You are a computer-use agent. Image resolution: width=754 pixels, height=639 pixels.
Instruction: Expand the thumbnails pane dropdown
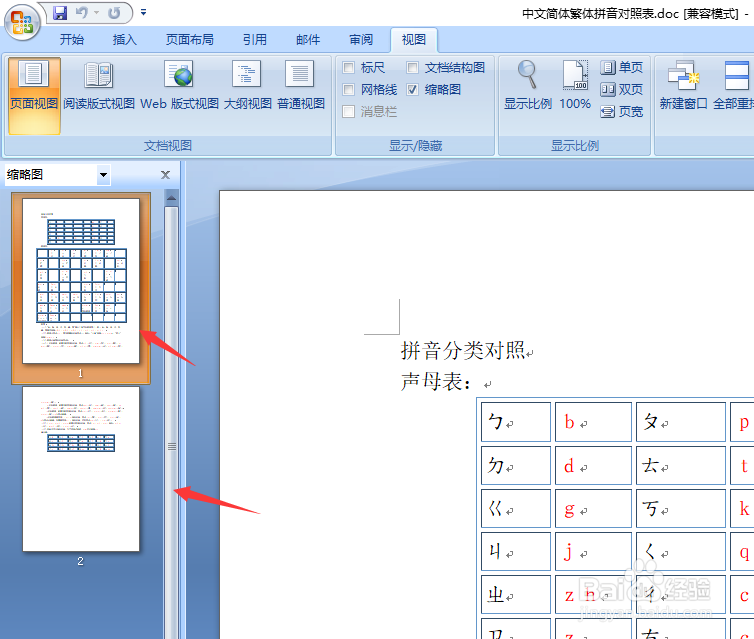coord(103,175)
